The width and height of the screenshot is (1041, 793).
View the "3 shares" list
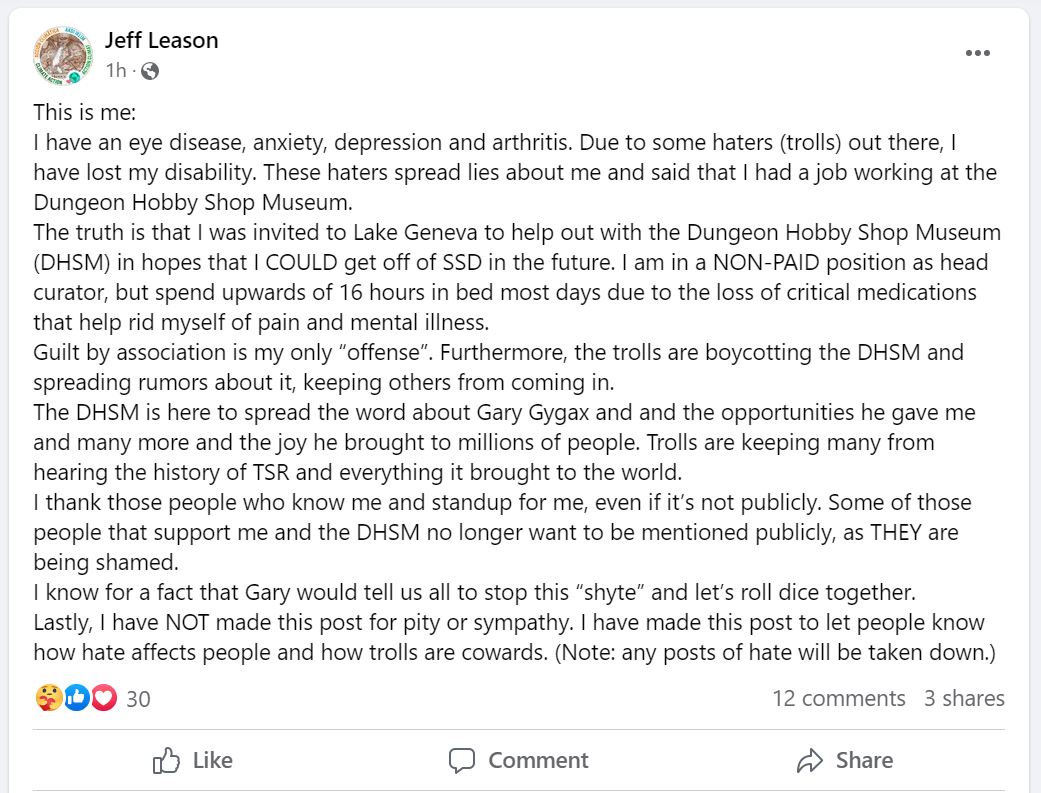click(x=963, y=698)
